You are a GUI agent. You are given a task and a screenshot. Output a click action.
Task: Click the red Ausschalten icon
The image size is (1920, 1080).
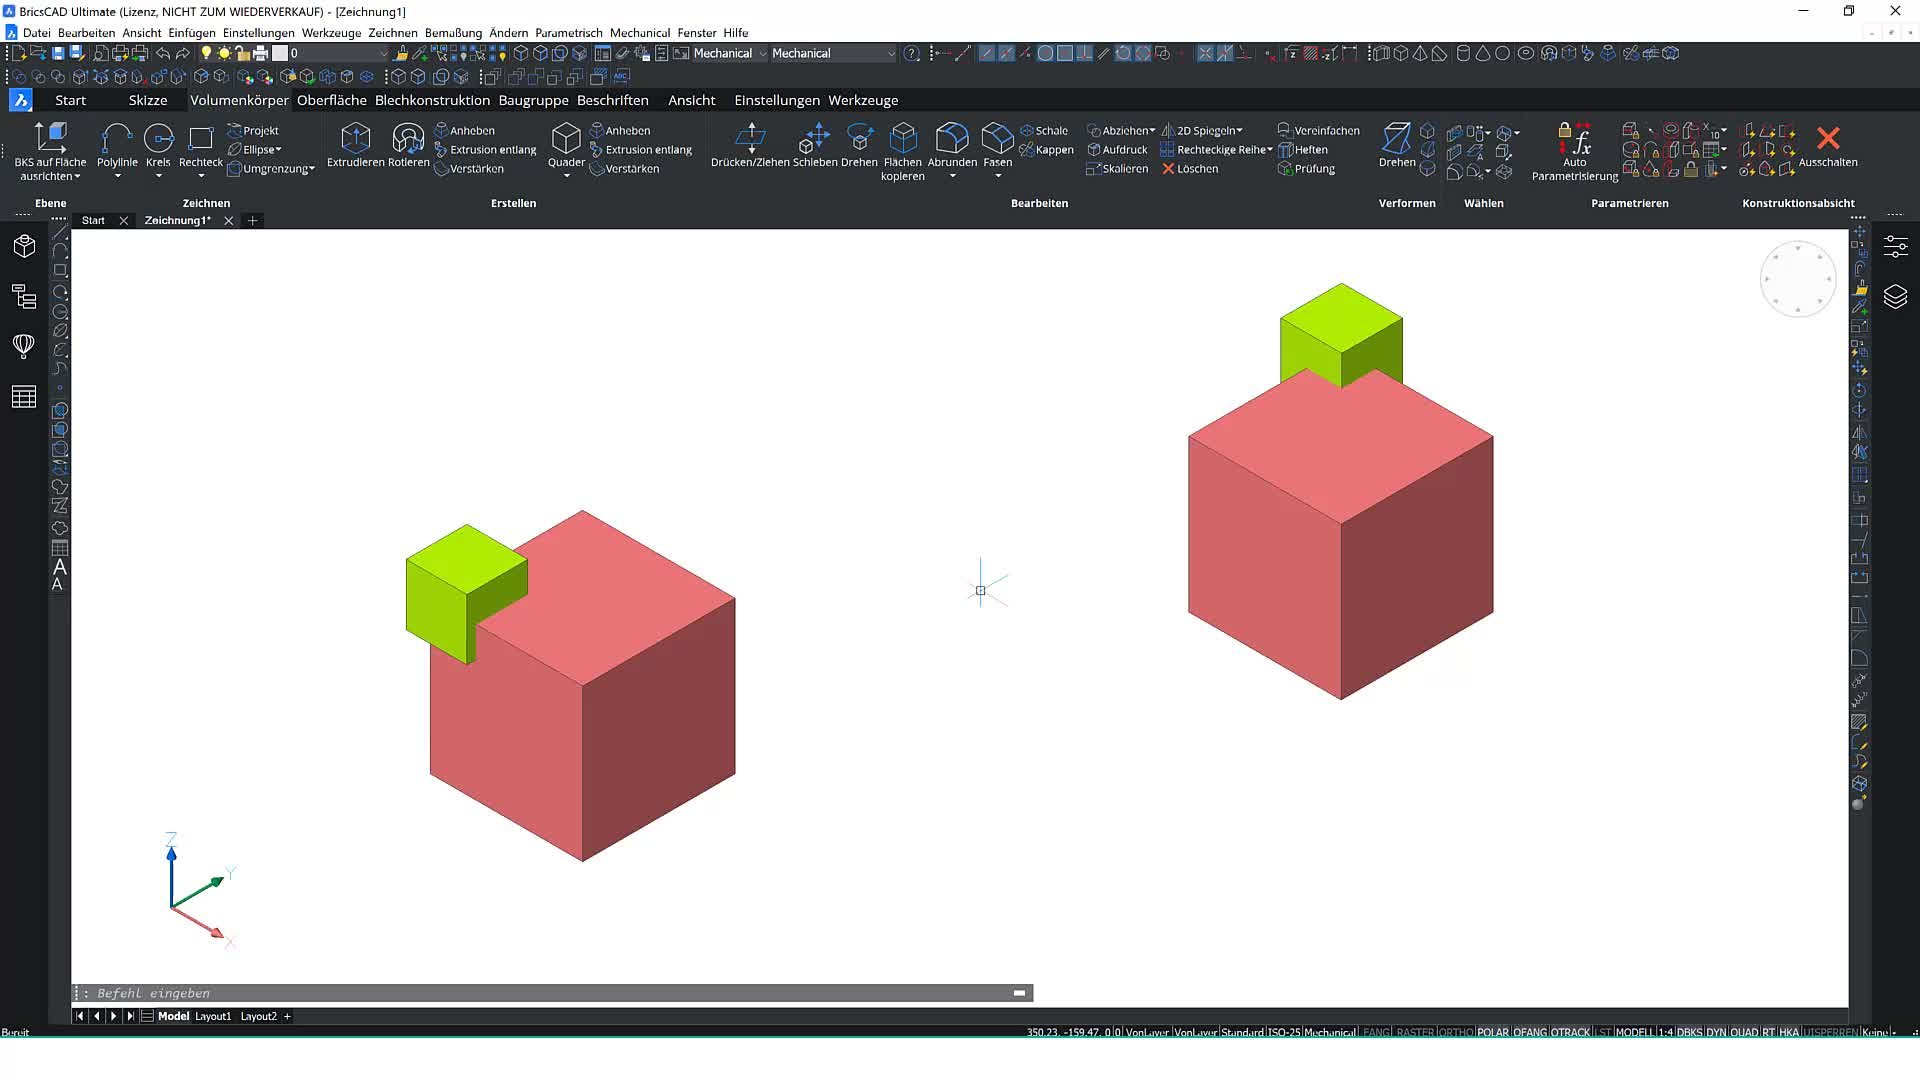[1828, 138]
